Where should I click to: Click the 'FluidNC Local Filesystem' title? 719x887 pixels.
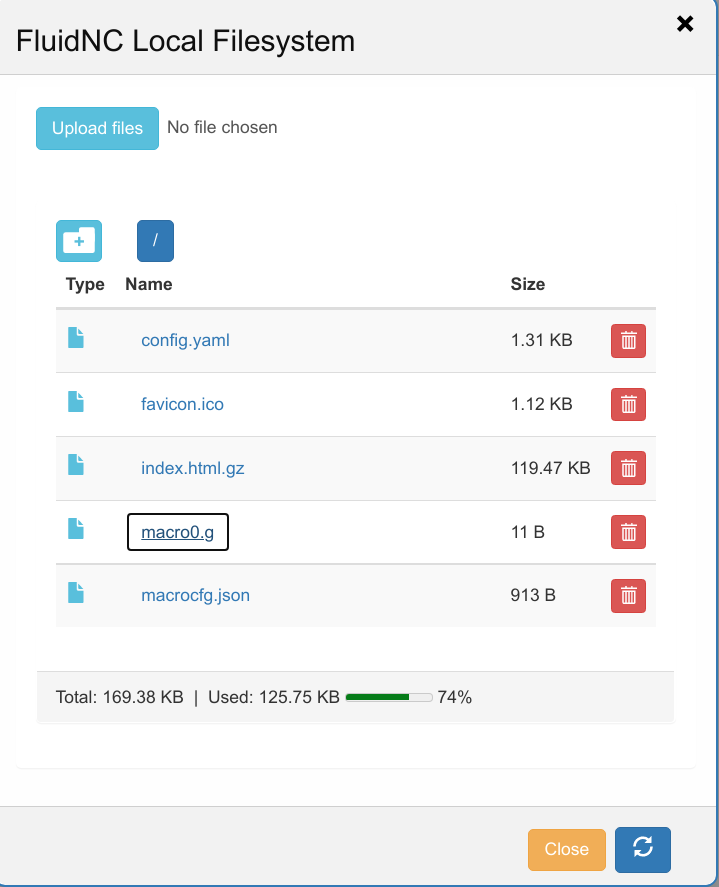click(186, 41)
